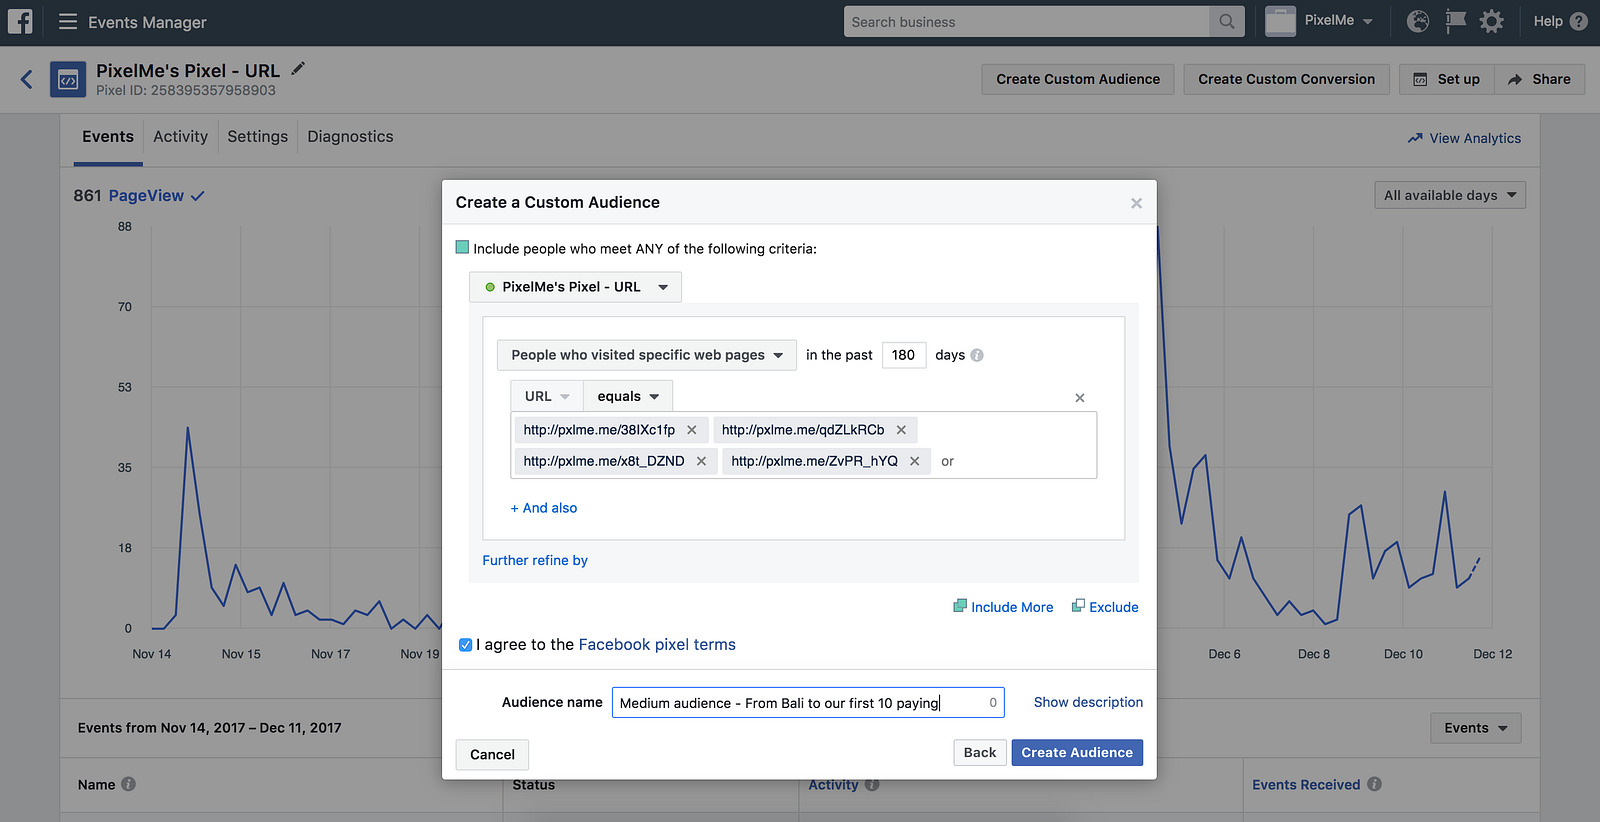Open the equals operator dropdown

pos(628,396)
